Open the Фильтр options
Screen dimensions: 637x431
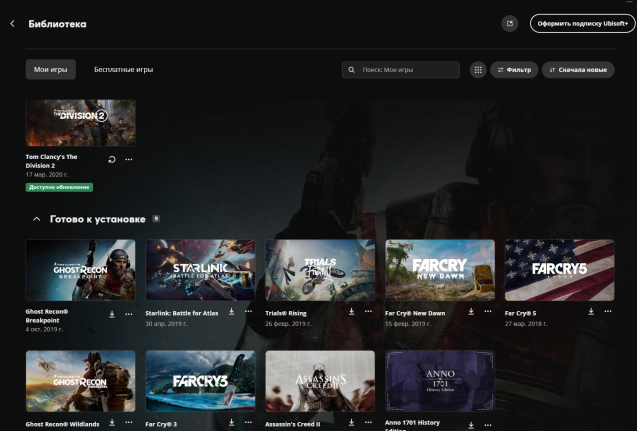tap(514, 70)
